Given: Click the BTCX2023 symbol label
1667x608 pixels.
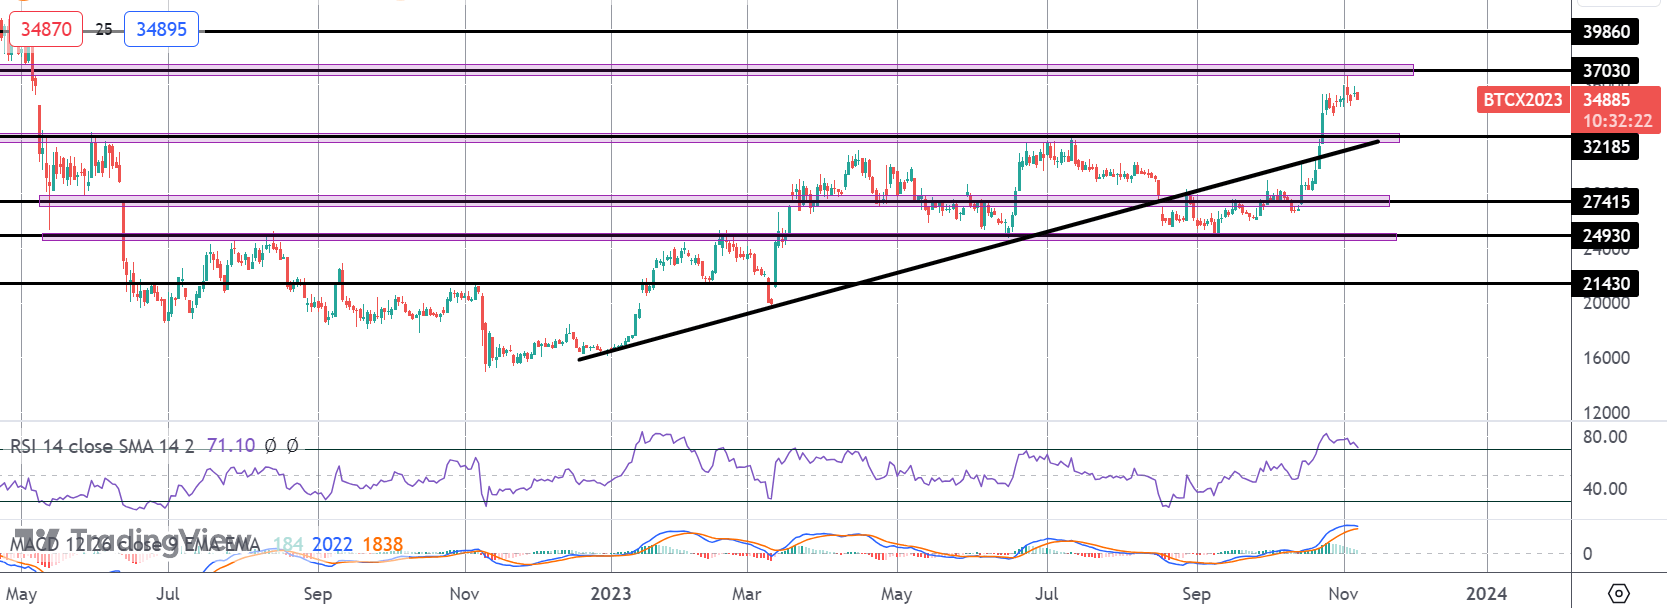Looking at the screenshot, I should pos(1522,99).
